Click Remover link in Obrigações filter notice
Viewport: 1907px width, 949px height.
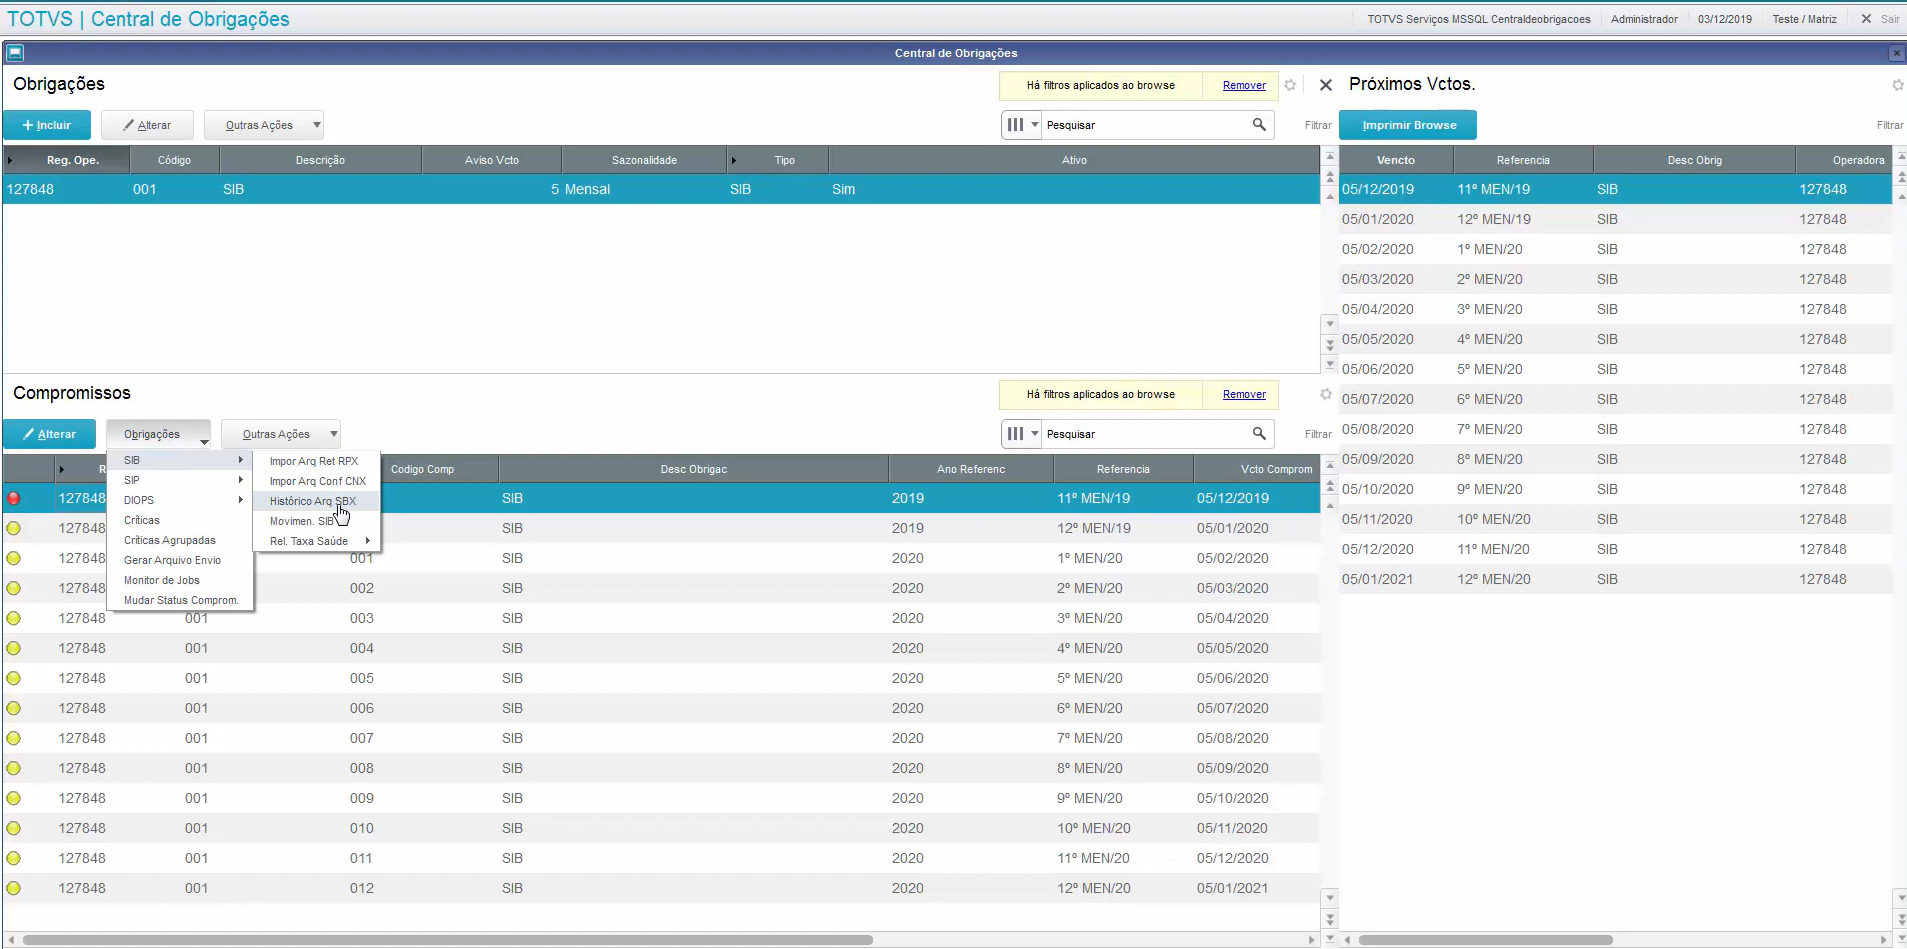[x=1244, y=85]
